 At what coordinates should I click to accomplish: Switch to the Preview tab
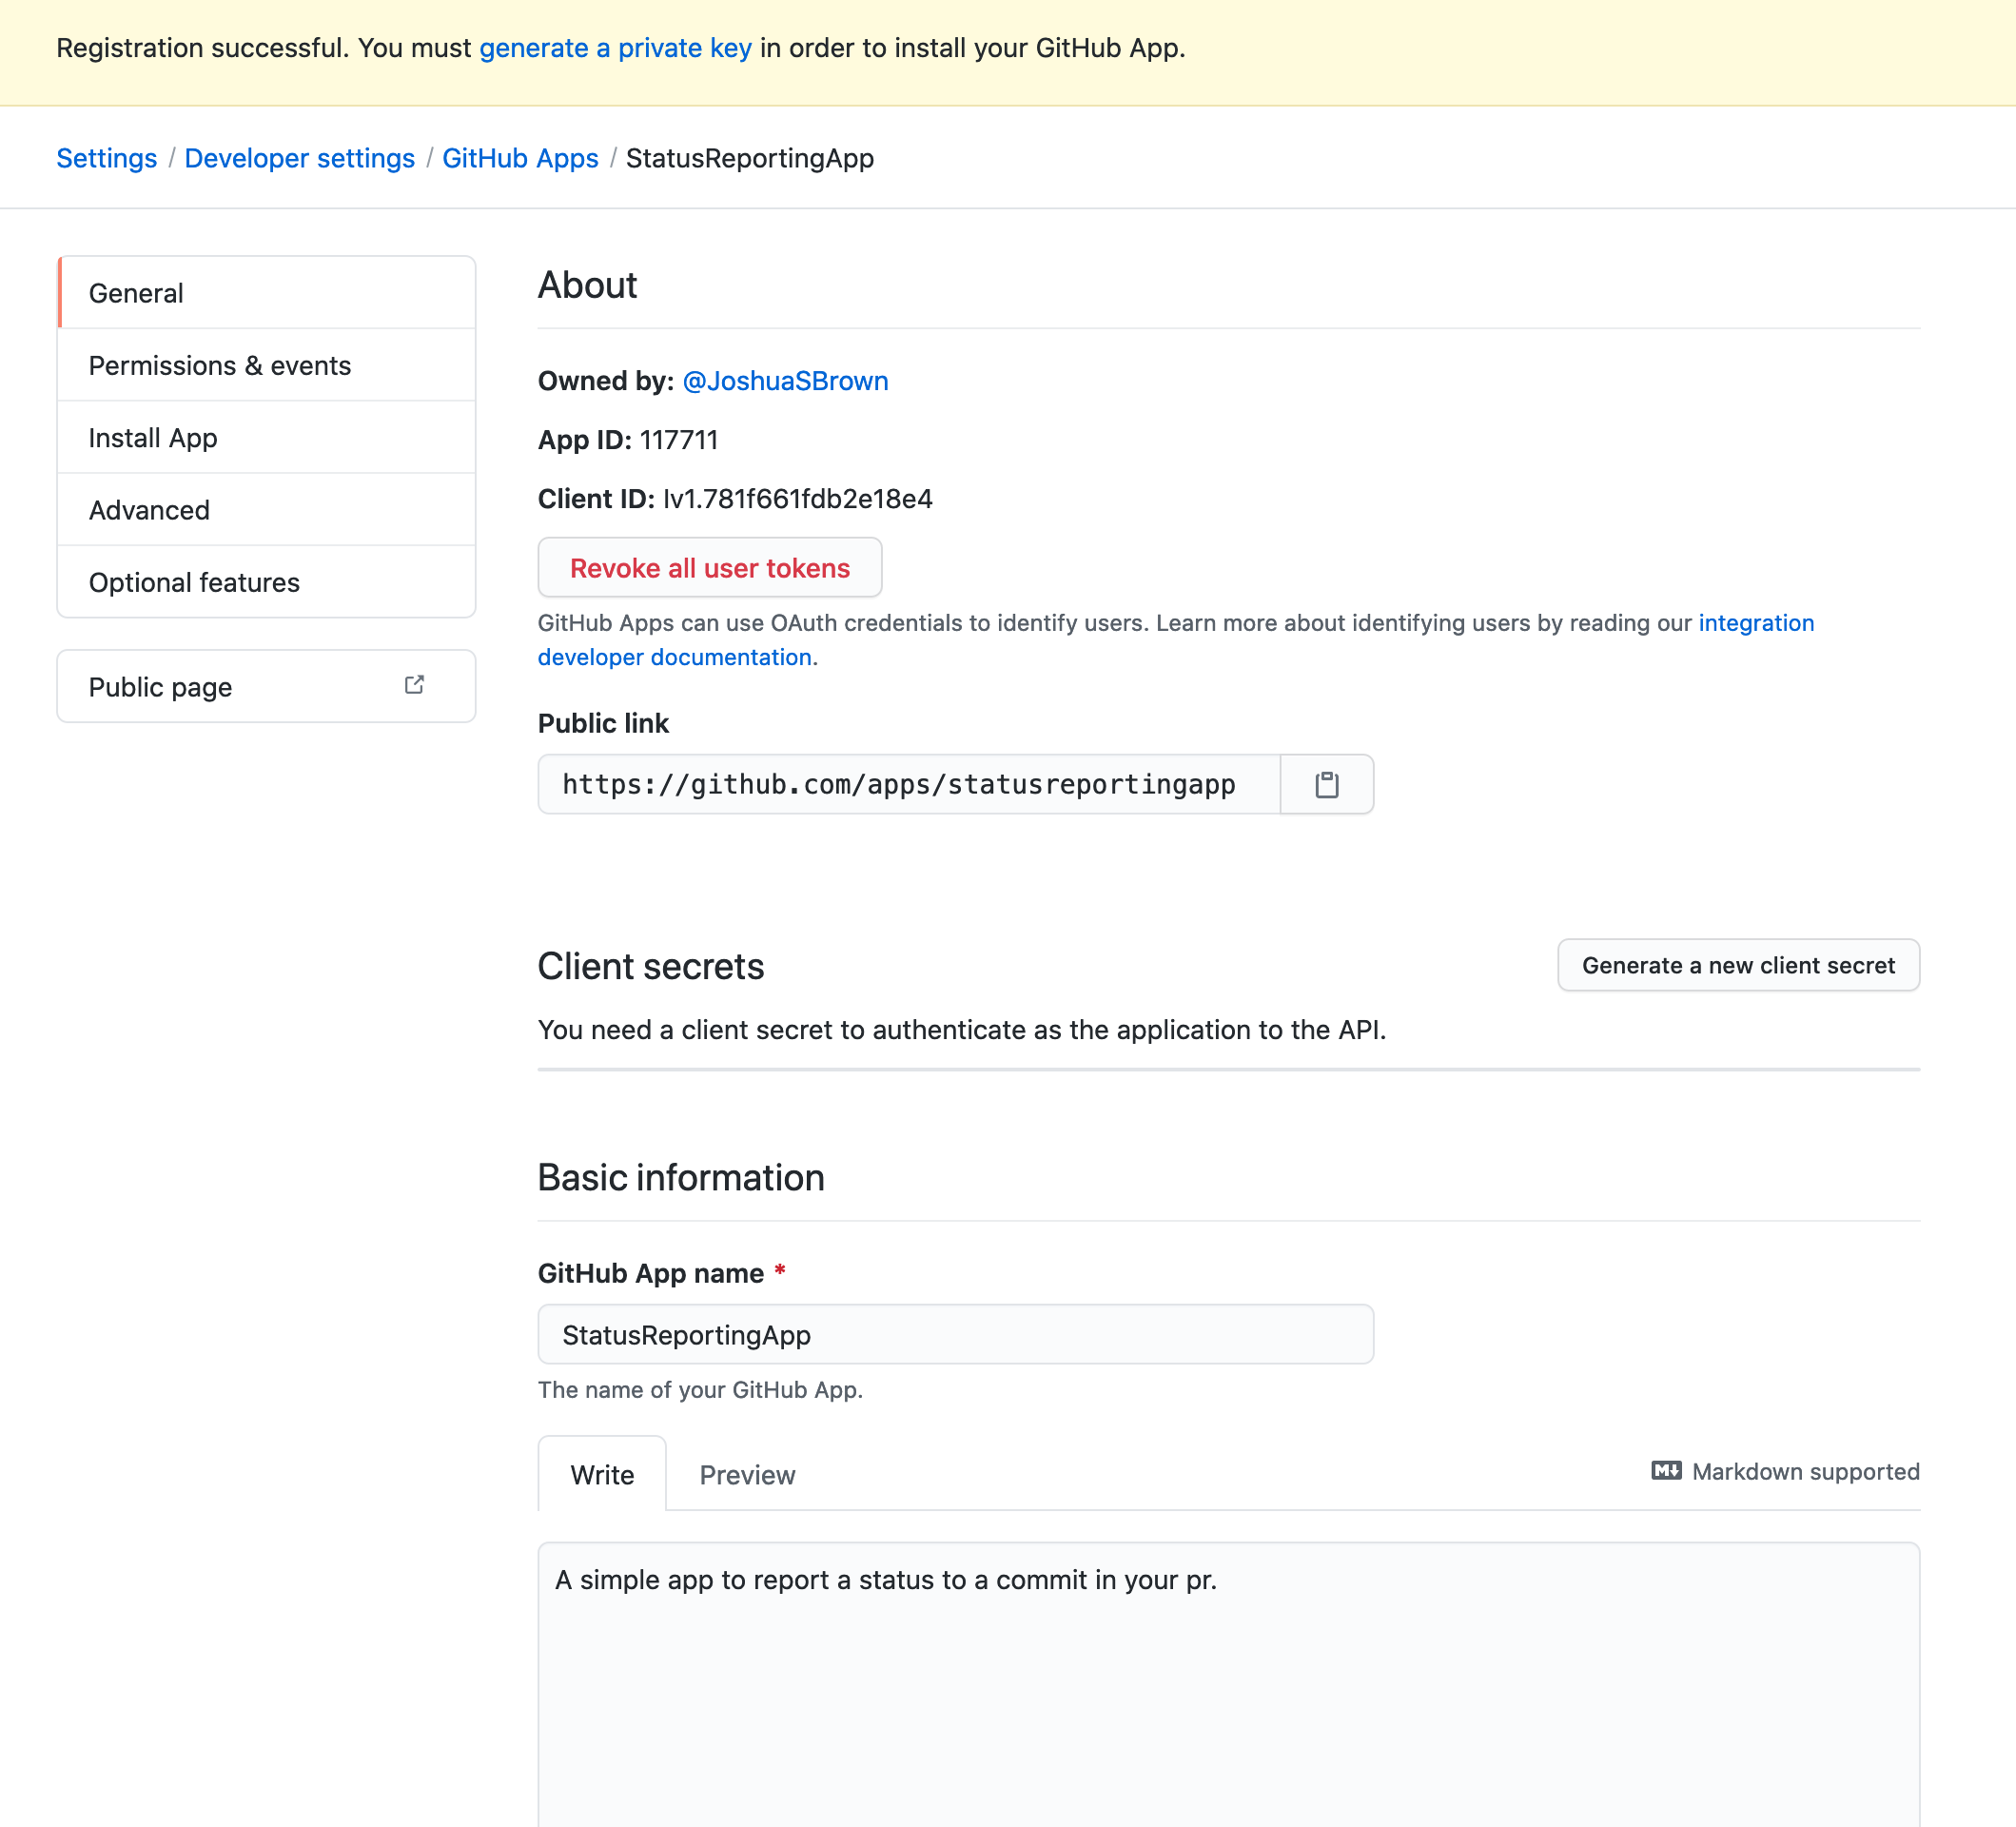click(747, 1474)
